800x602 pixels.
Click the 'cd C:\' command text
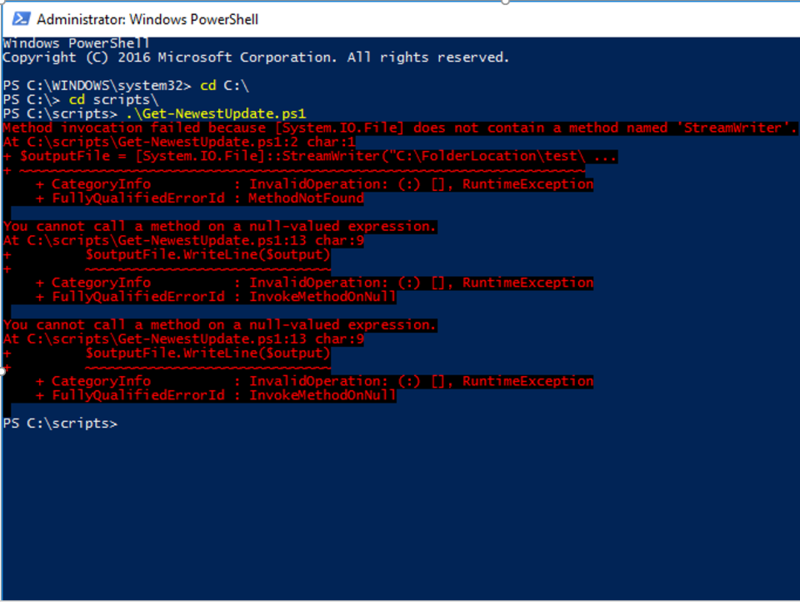224,85
